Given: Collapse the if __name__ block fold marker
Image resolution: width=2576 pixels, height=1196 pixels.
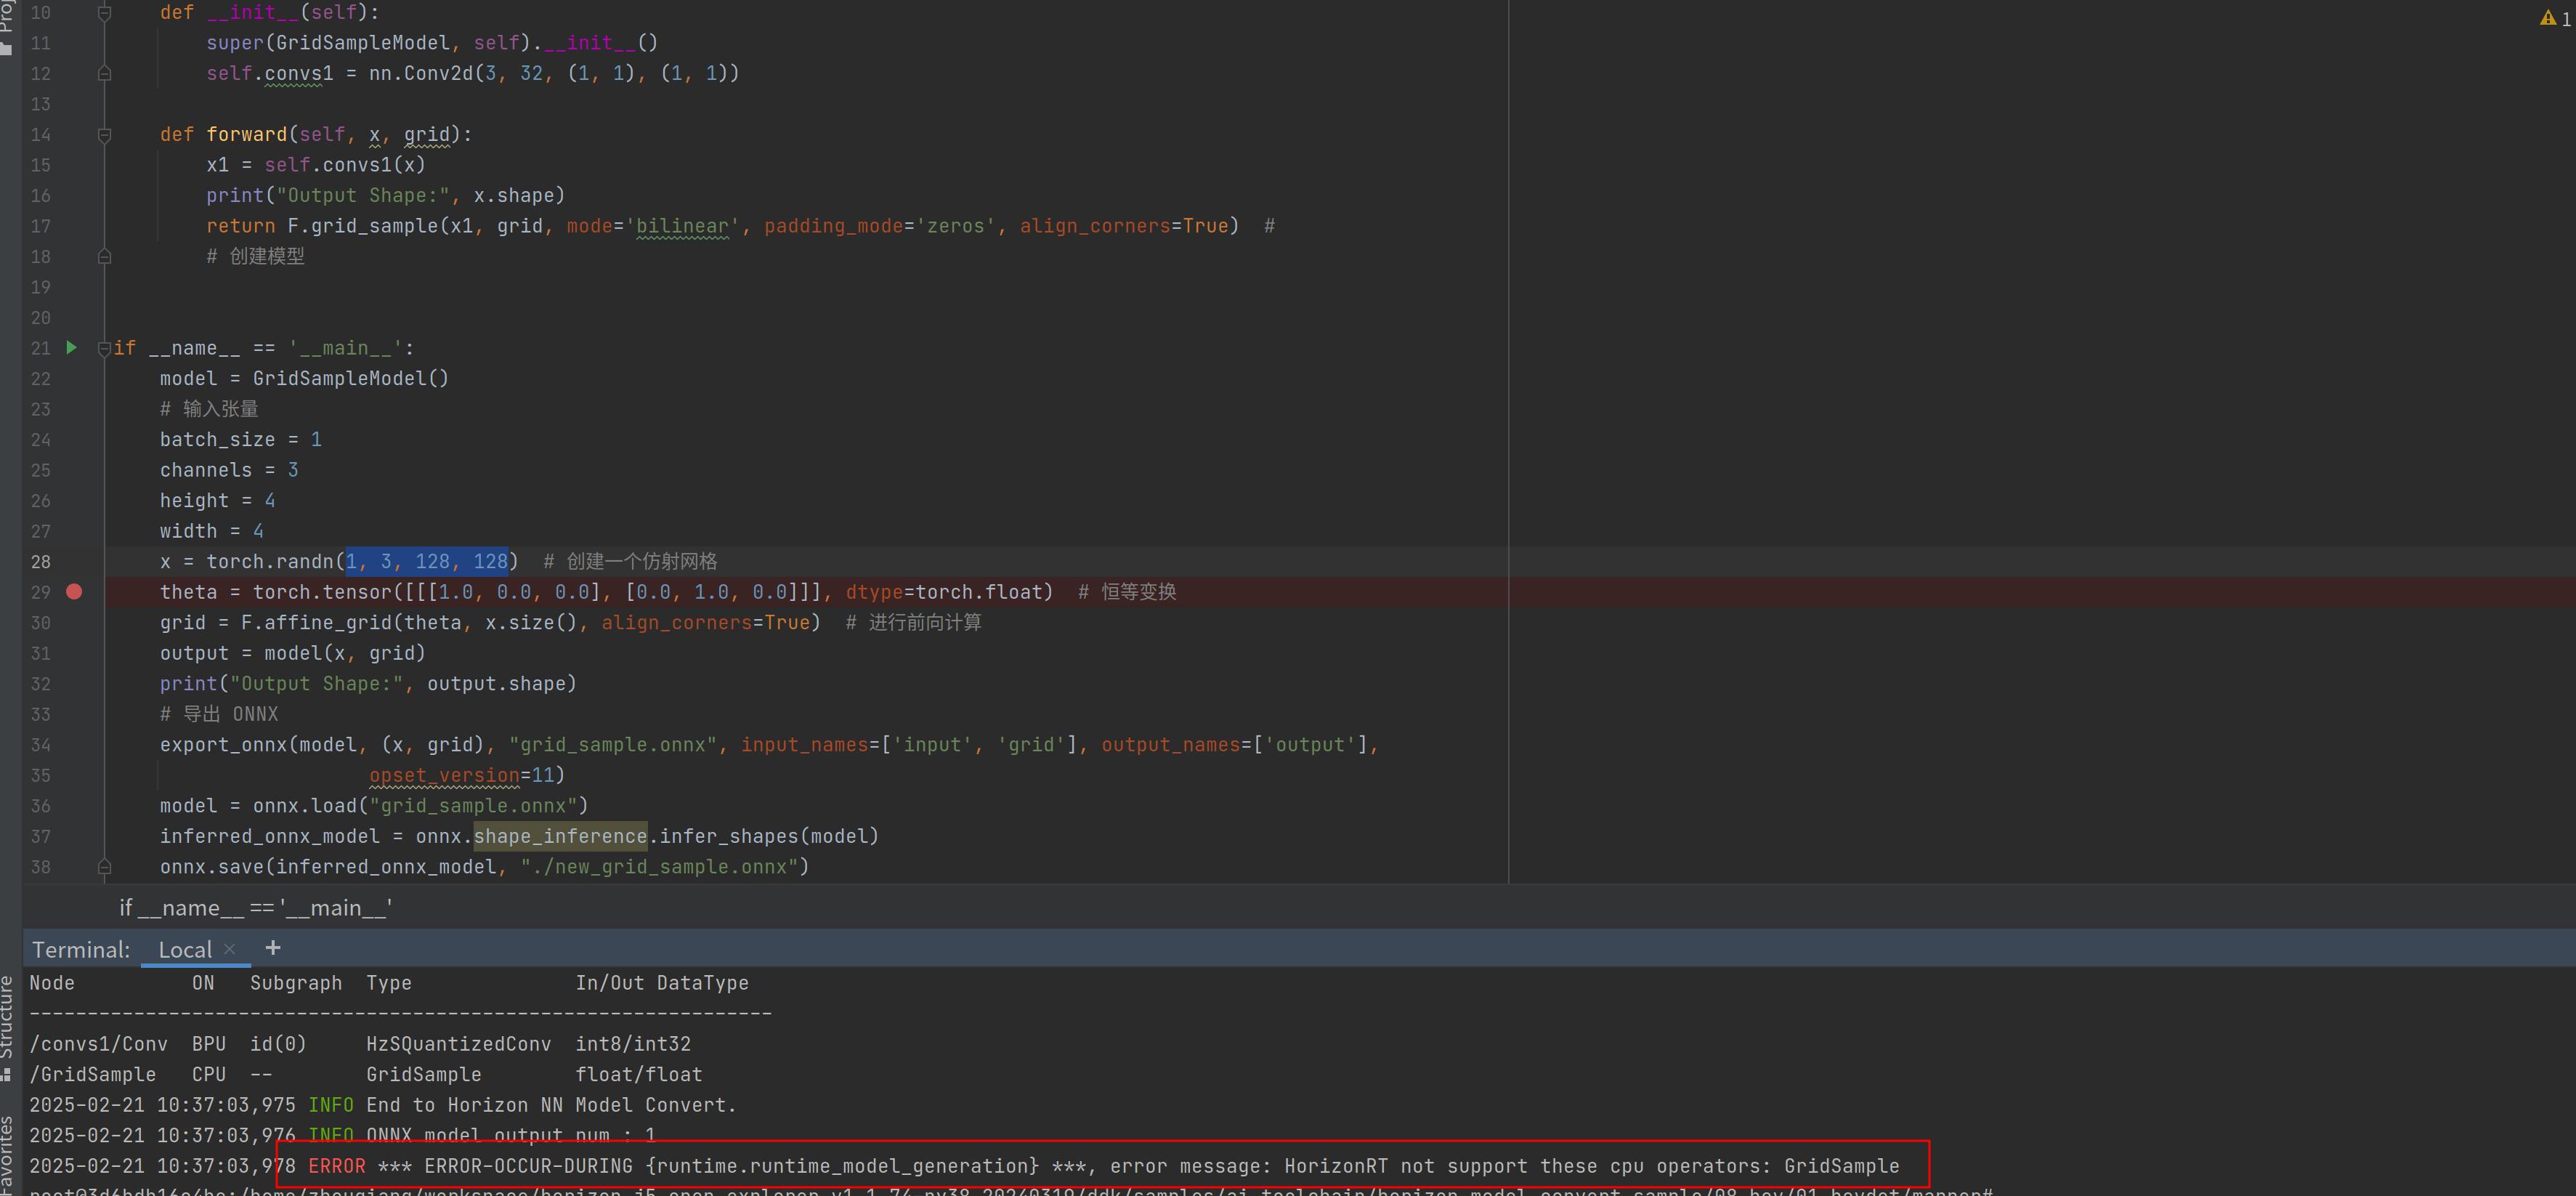Looking at the screenshot, I should [x=104, y=348].
